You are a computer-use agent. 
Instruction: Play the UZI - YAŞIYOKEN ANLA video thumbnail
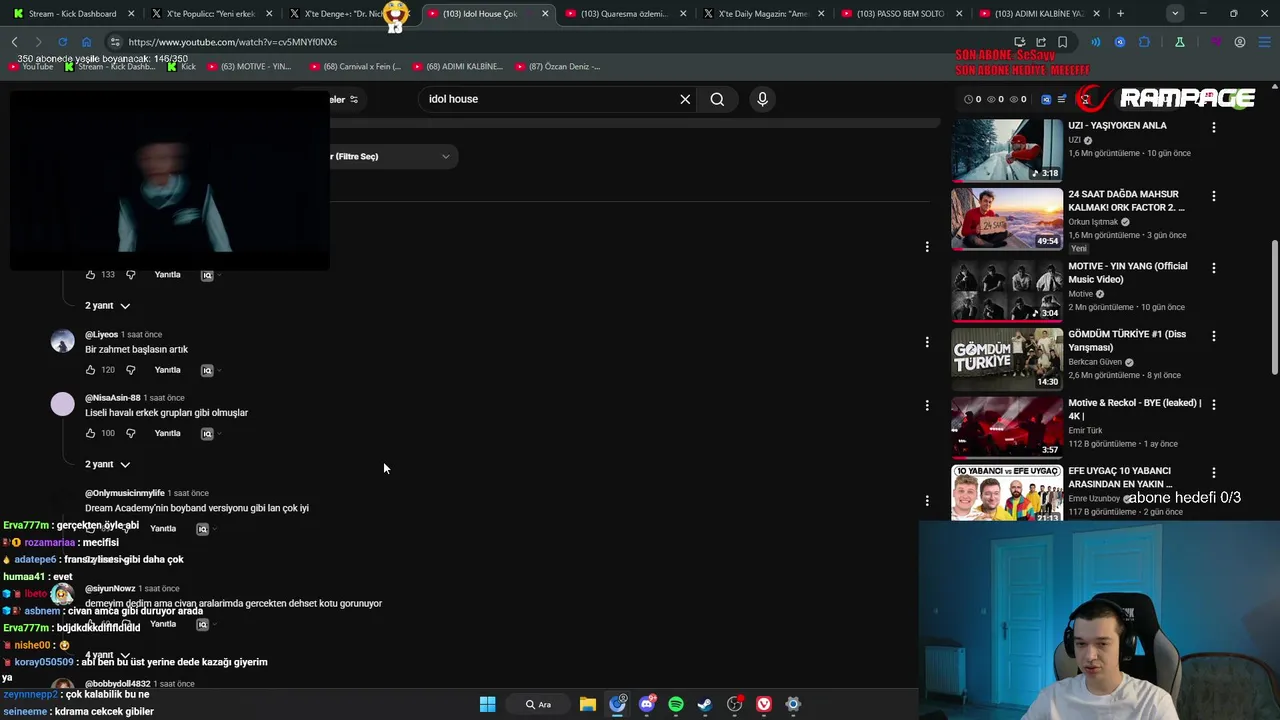click(1007, 150)
